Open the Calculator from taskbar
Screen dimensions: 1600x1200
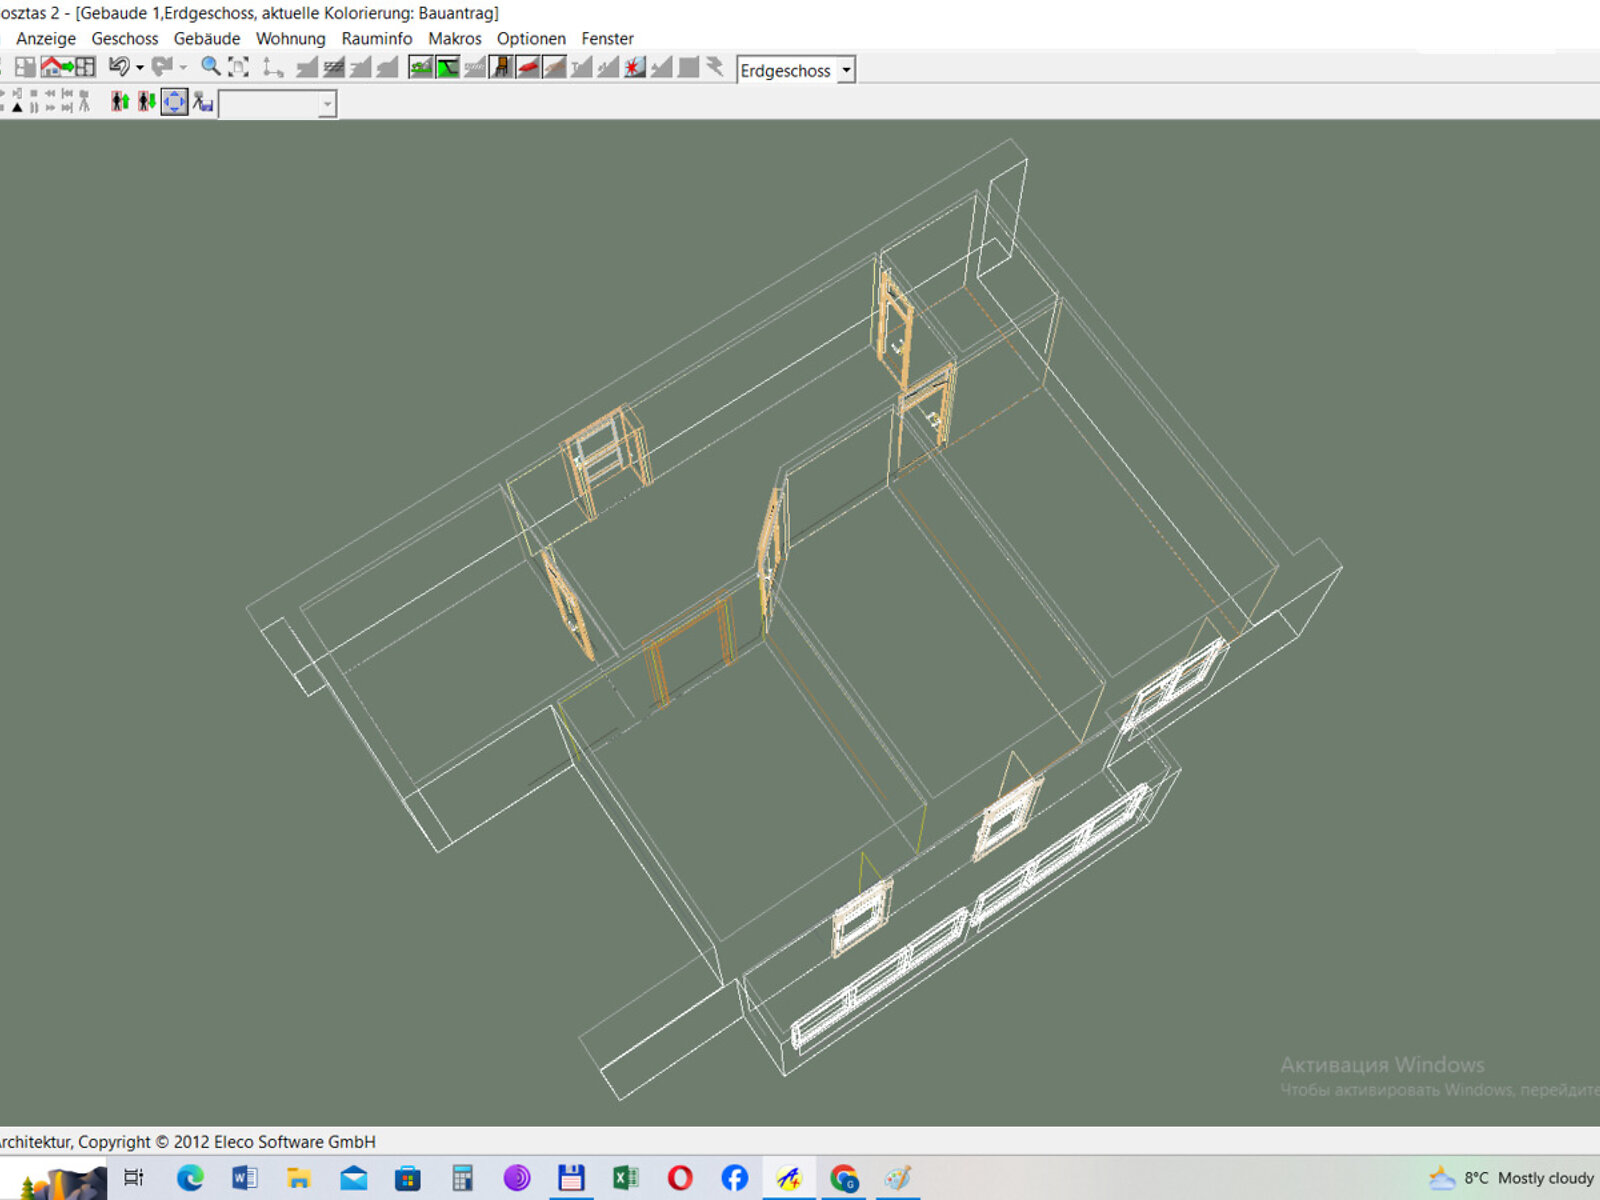462,1178
